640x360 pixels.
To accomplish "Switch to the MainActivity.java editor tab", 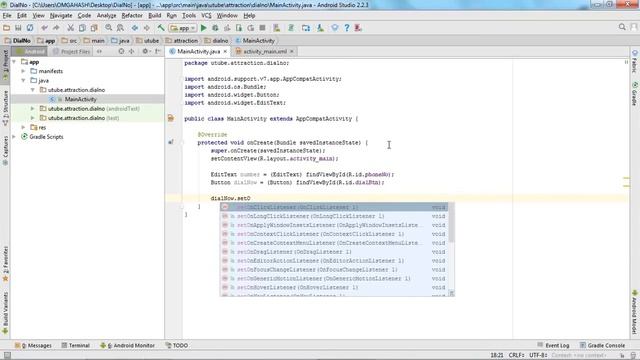I will point(198,51).
